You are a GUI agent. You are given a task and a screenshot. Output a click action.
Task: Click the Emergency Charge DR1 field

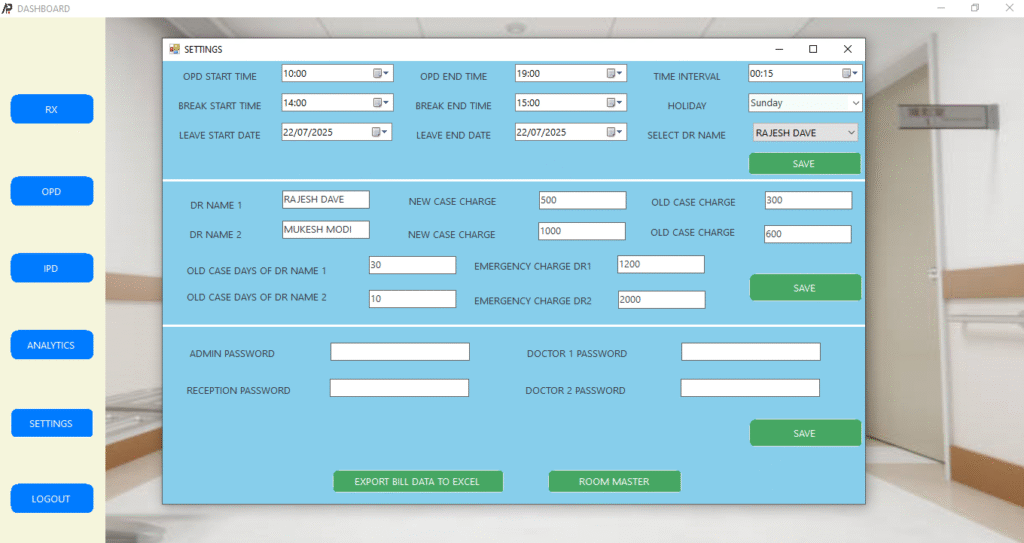(660, 264)
